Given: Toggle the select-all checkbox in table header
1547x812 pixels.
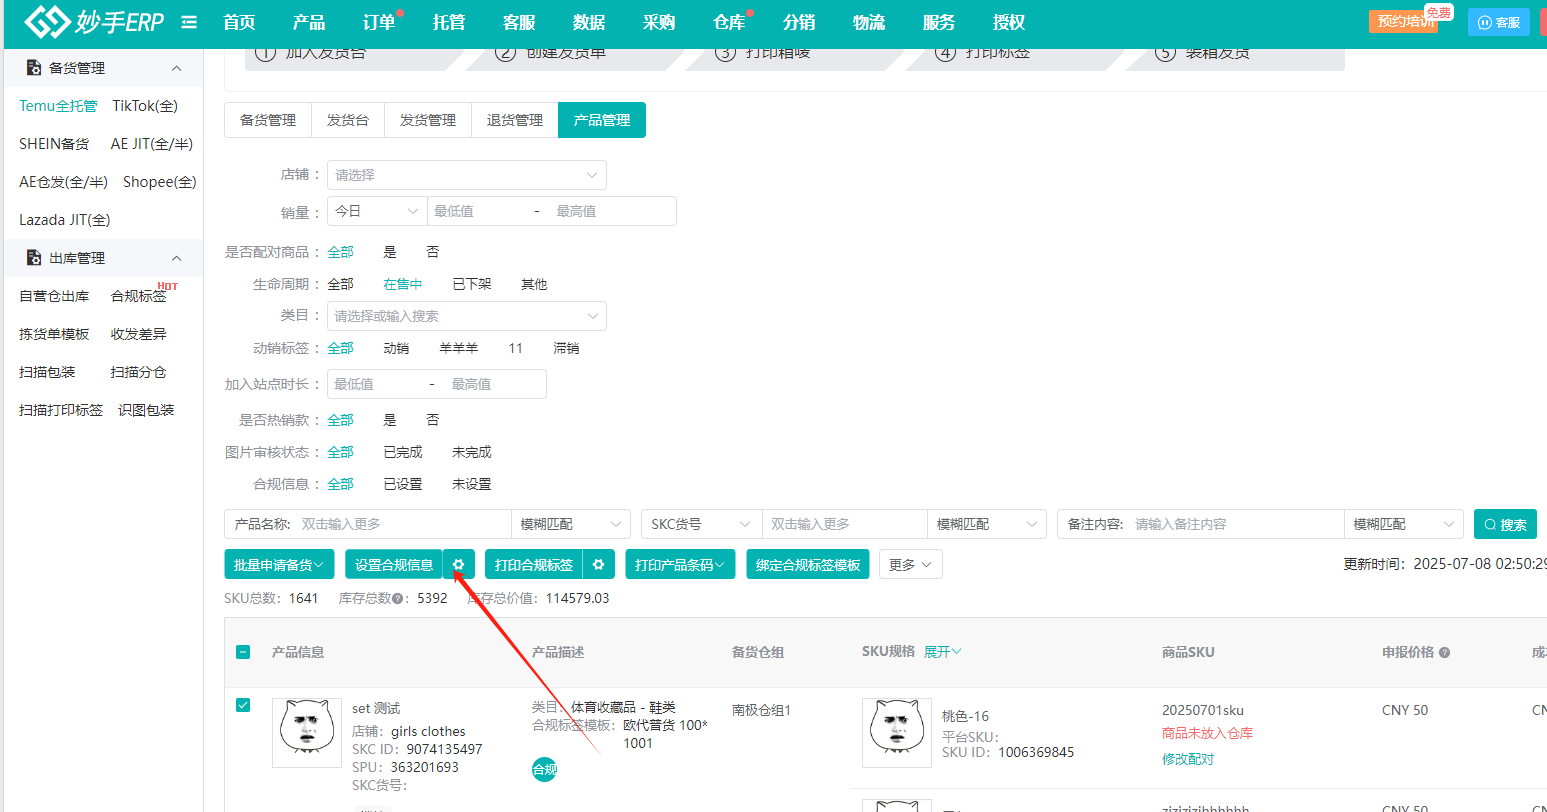Looking at the screenshot, I should click(243, 651).
